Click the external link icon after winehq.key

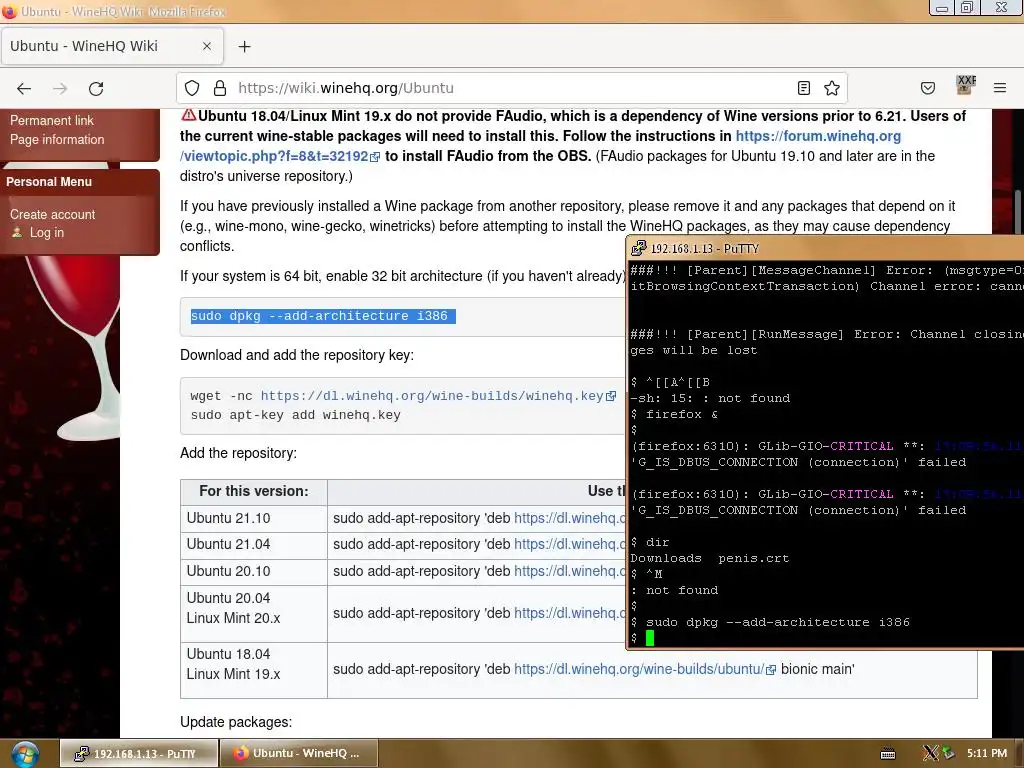pos(611,396)
